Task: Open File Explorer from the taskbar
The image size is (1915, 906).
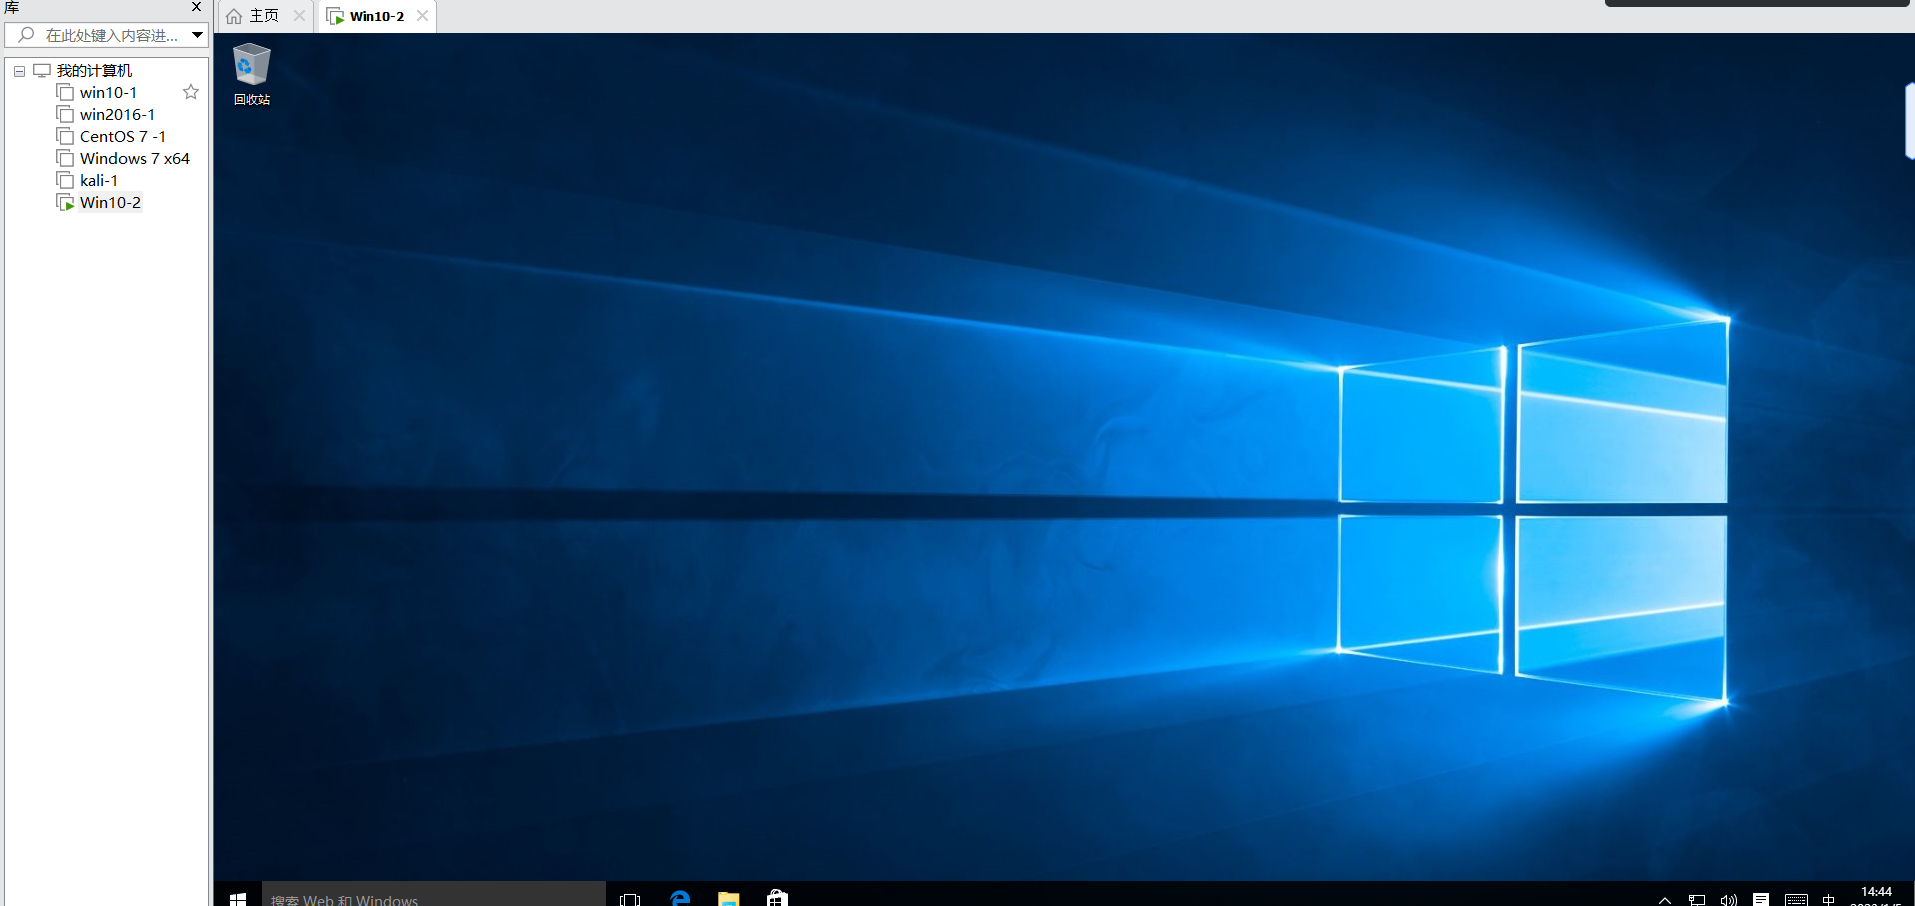Action: tap(728, 899)
